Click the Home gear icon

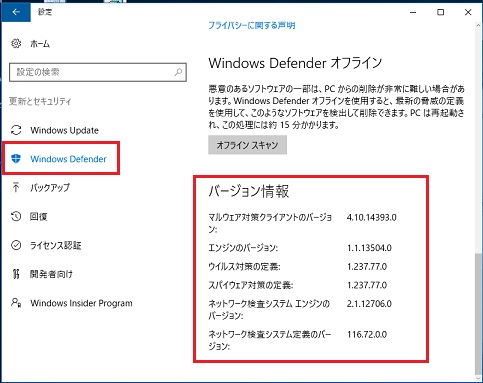click(x=16, y=43)
